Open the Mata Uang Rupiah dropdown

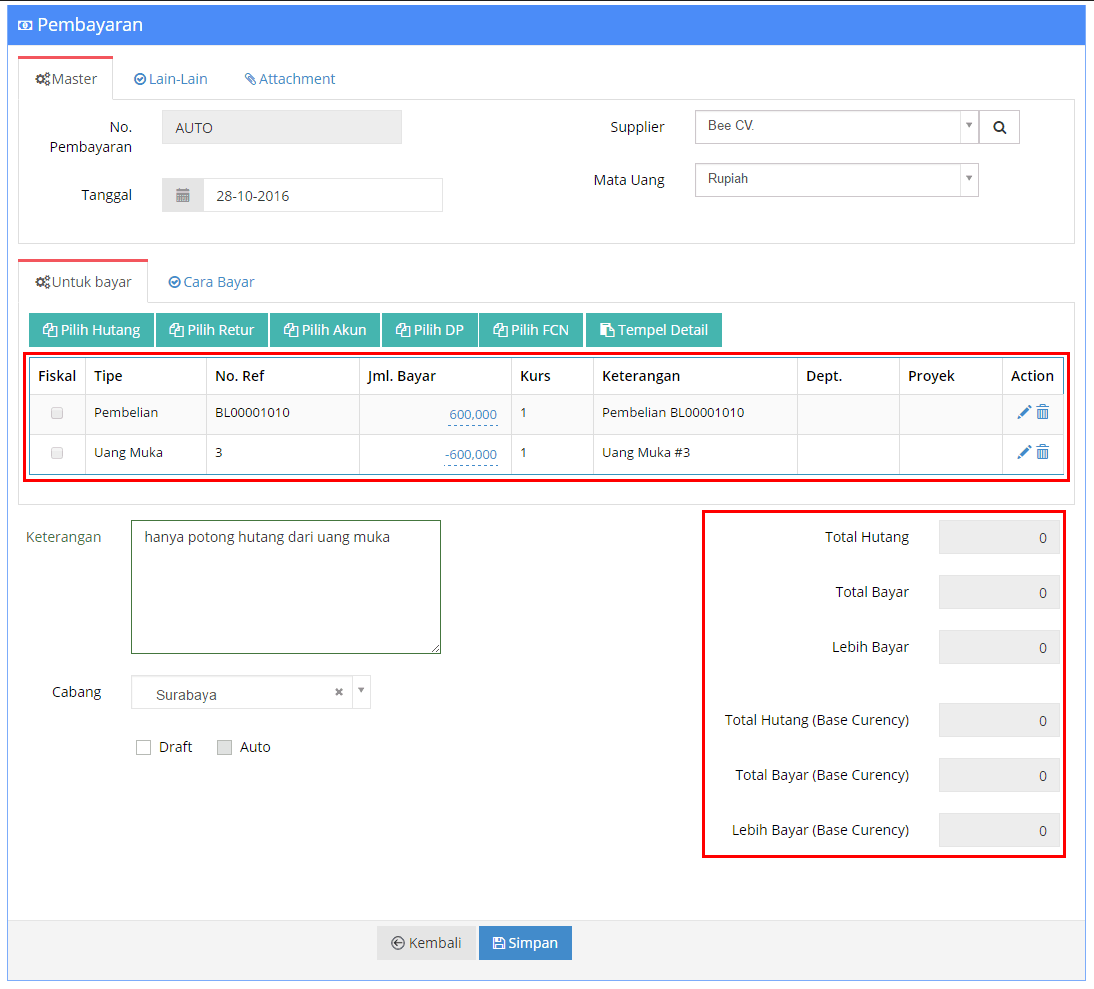pos(836,180)
